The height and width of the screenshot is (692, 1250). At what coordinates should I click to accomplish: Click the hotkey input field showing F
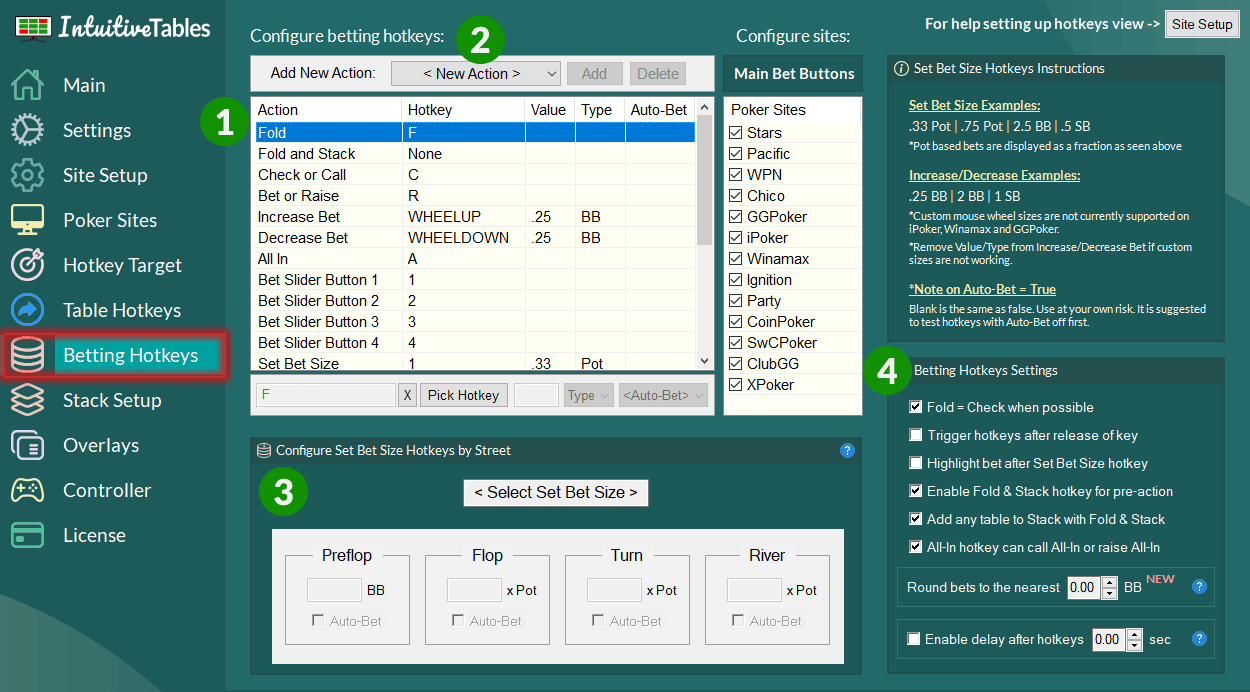coord(325,395)
